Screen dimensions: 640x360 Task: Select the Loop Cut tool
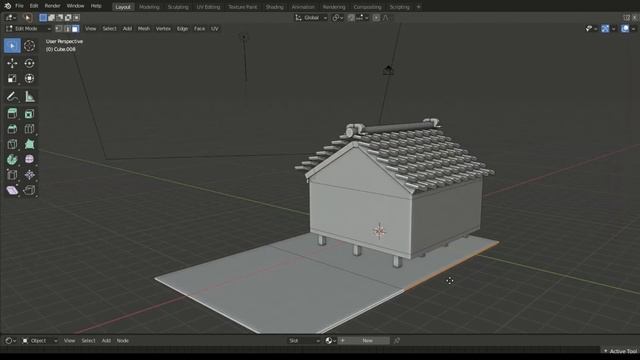(29, 129)
